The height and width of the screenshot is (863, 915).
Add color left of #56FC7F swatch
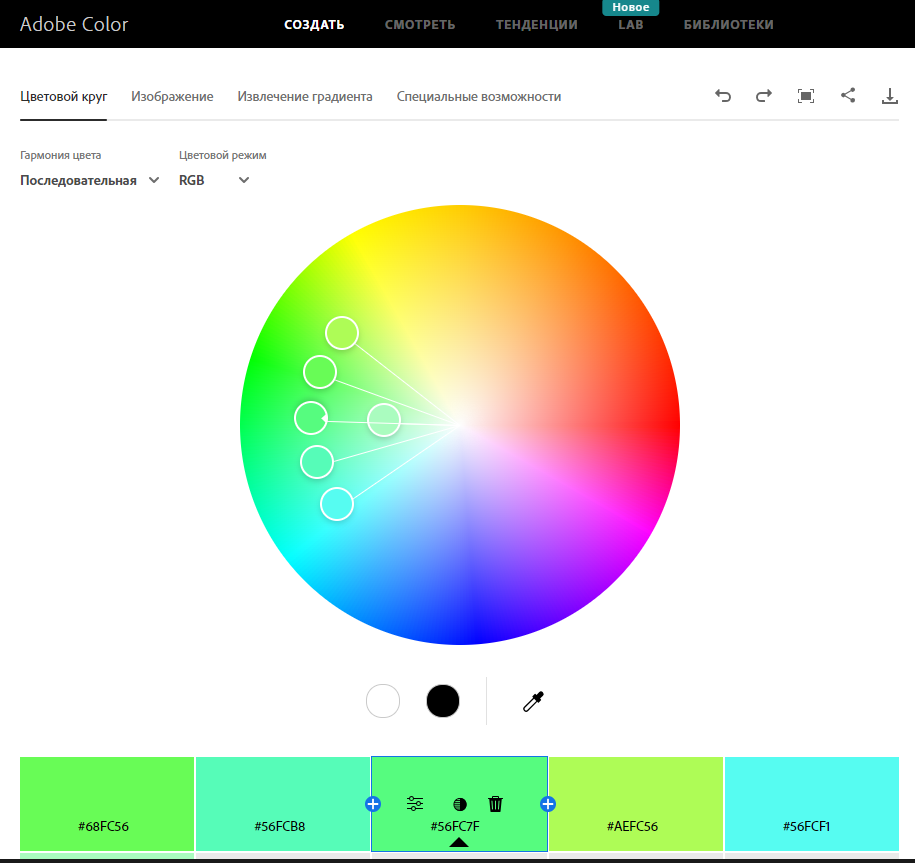tap(373, 804)
